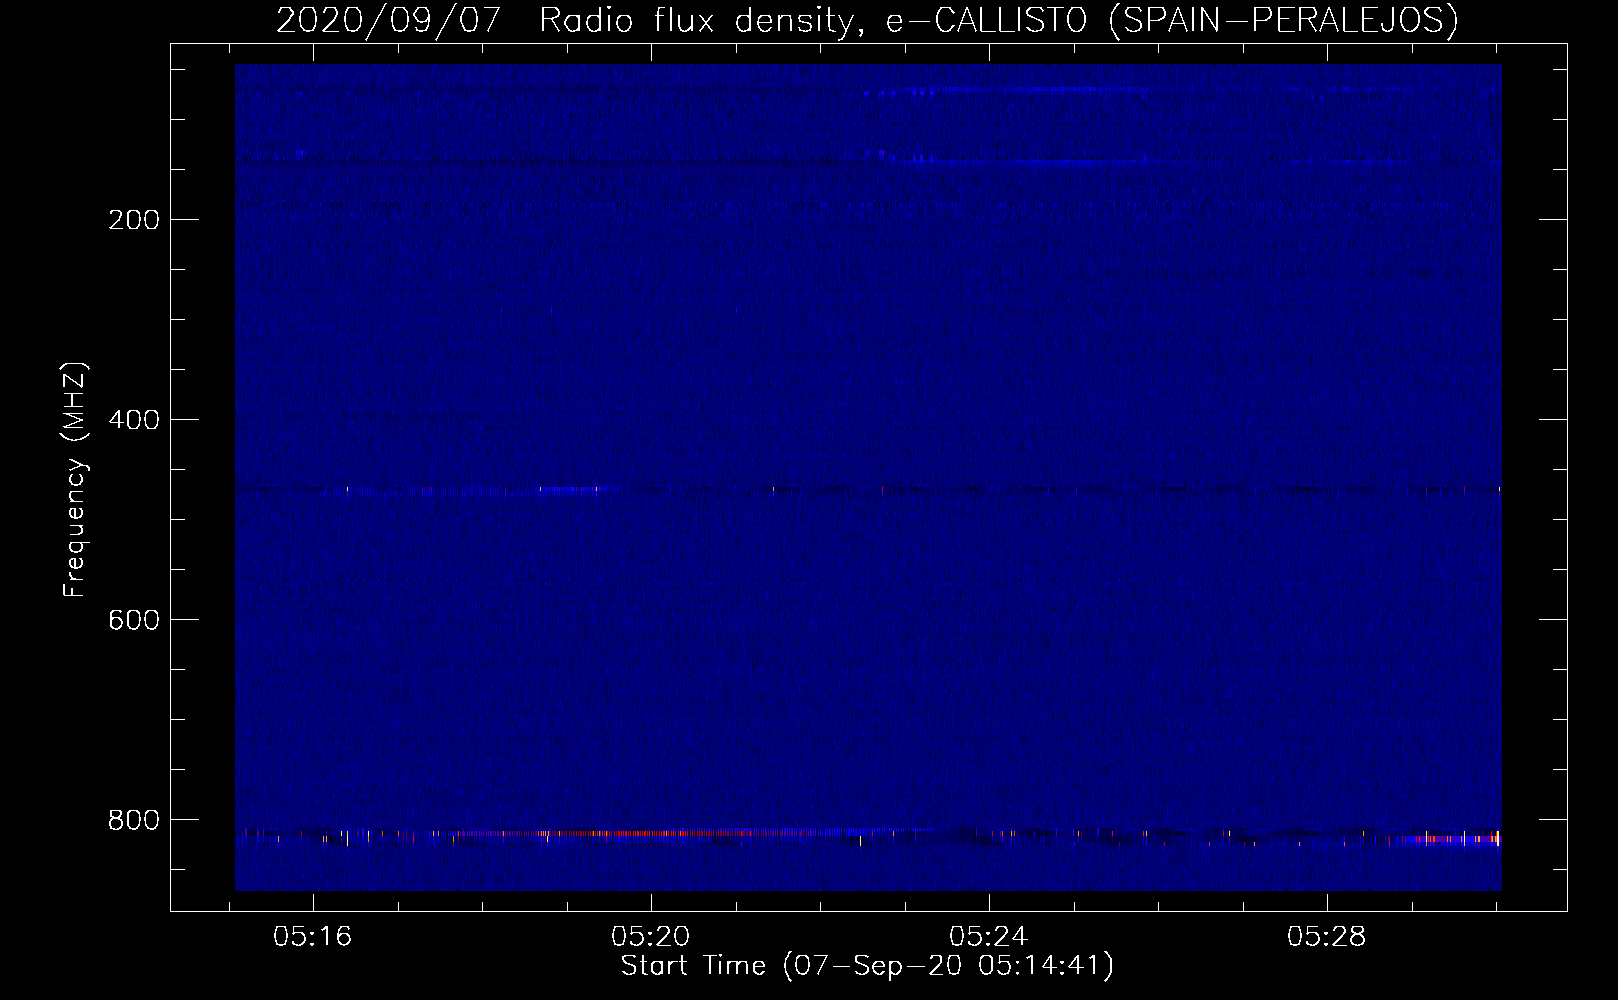The image size is (1618, 1000).
Task: Click the plot title 'Radio flux density, e-CALLISTO (SPAIN-PERALEJOS)'
Action: click(x=999, y=21)
